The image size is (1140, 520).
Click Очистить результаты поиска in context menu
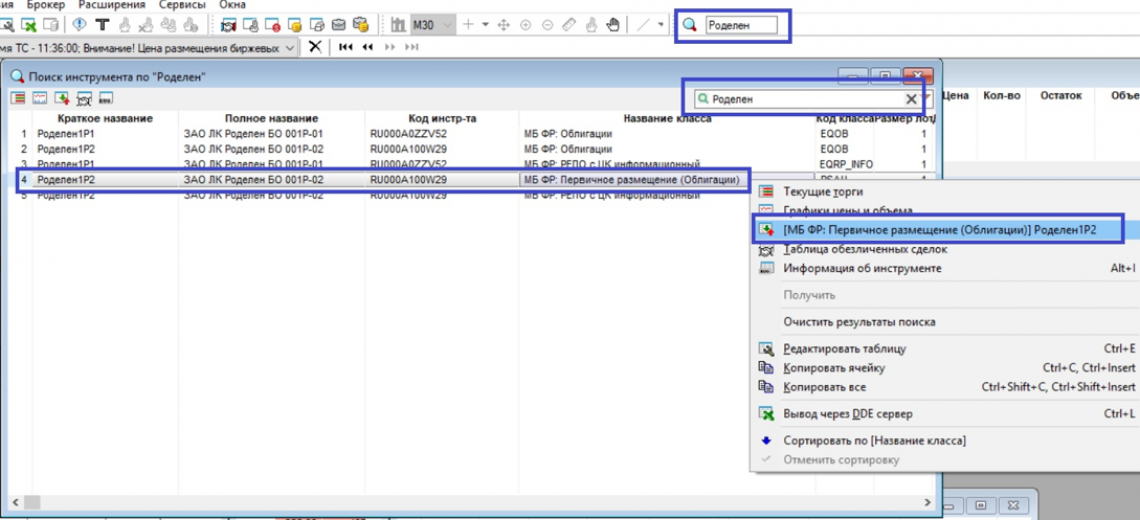[859, 322]
